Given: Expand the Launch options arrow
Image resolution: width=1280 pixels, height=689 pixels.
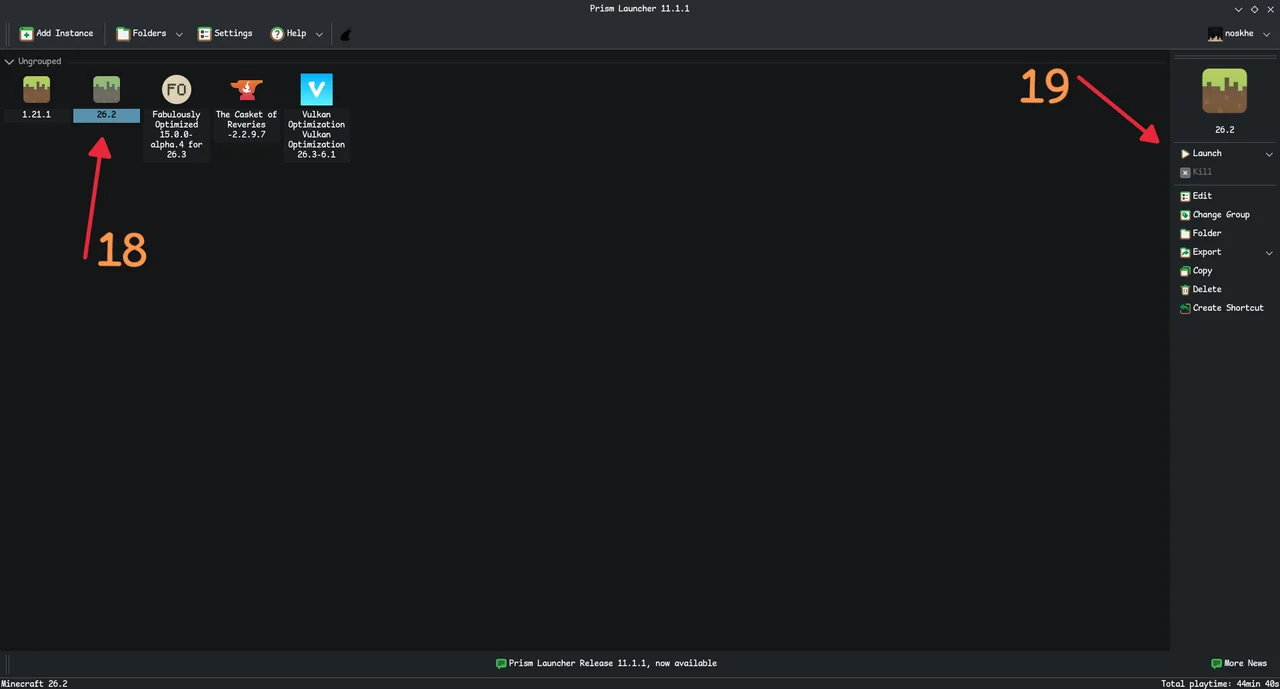Looking at the screenshot, I should point(1269,154).
